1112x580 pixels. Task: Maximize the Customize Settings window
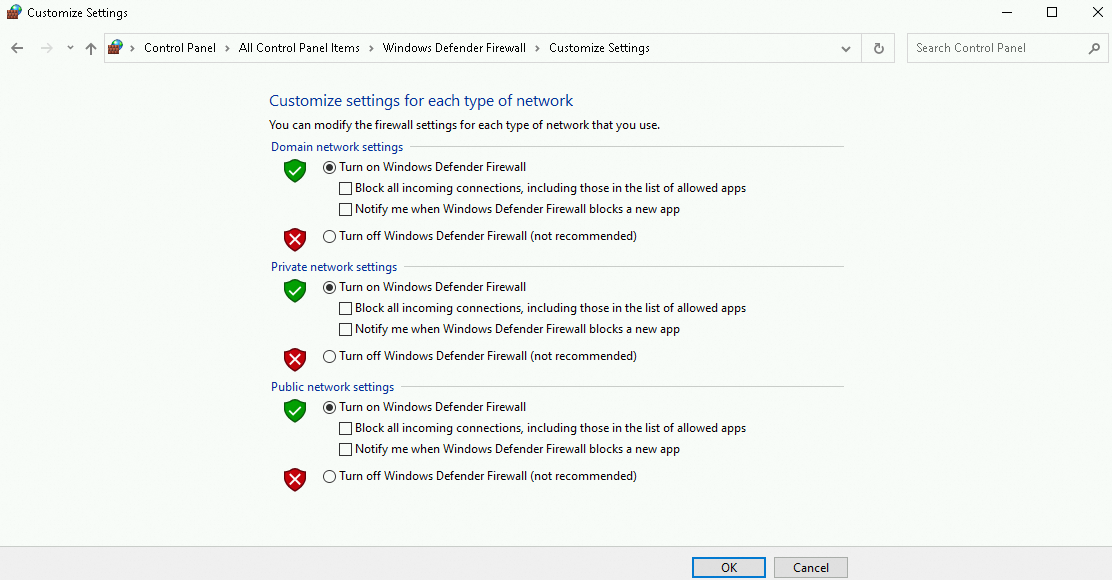point(1052,12)
